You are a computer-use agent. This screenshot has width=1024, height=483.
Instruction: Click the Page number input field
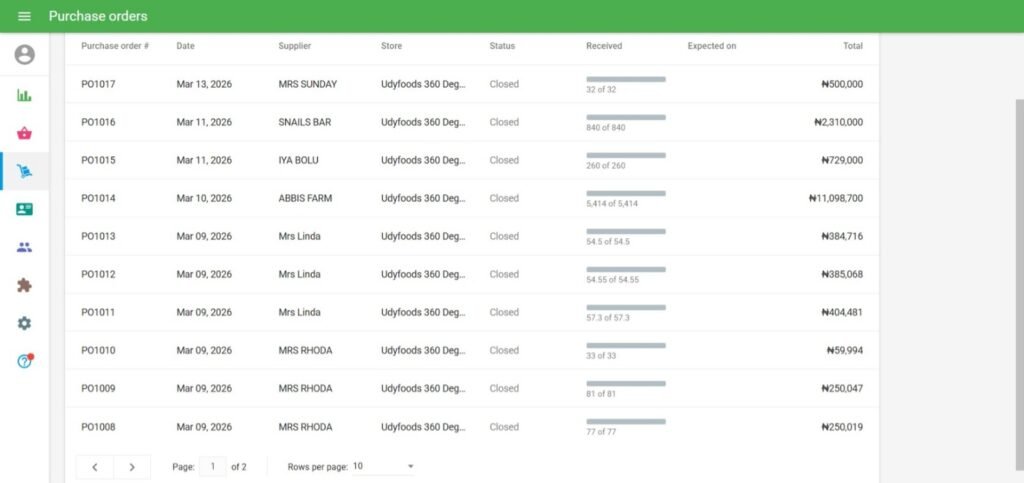pos(212,467)
